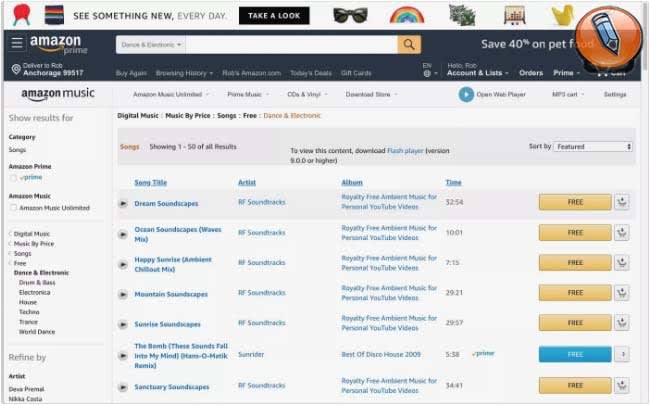This screenshot has height=405, width=650.
Task: Add Sanctuary Soundscapes to MP3 cart icon
Action: 621,386
